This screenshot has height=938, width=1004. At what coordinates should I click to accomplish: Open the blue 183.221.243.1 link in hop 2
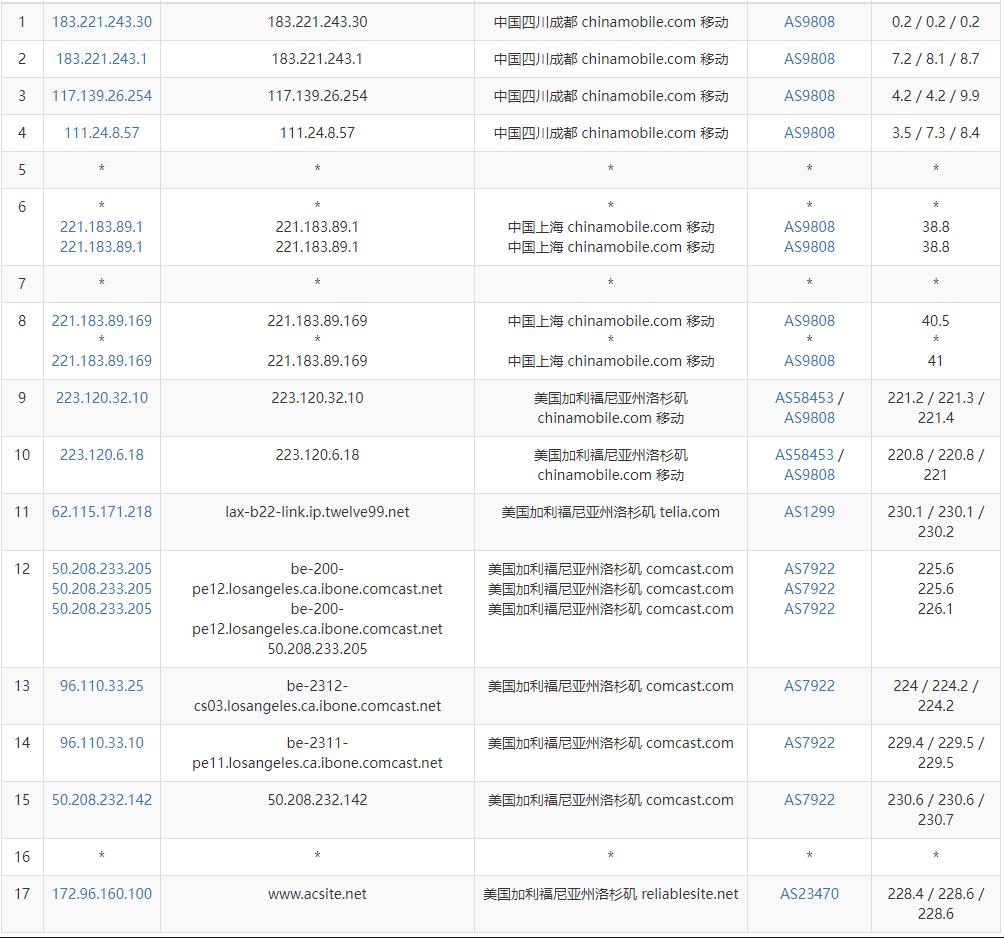click(x=102, y=59)
